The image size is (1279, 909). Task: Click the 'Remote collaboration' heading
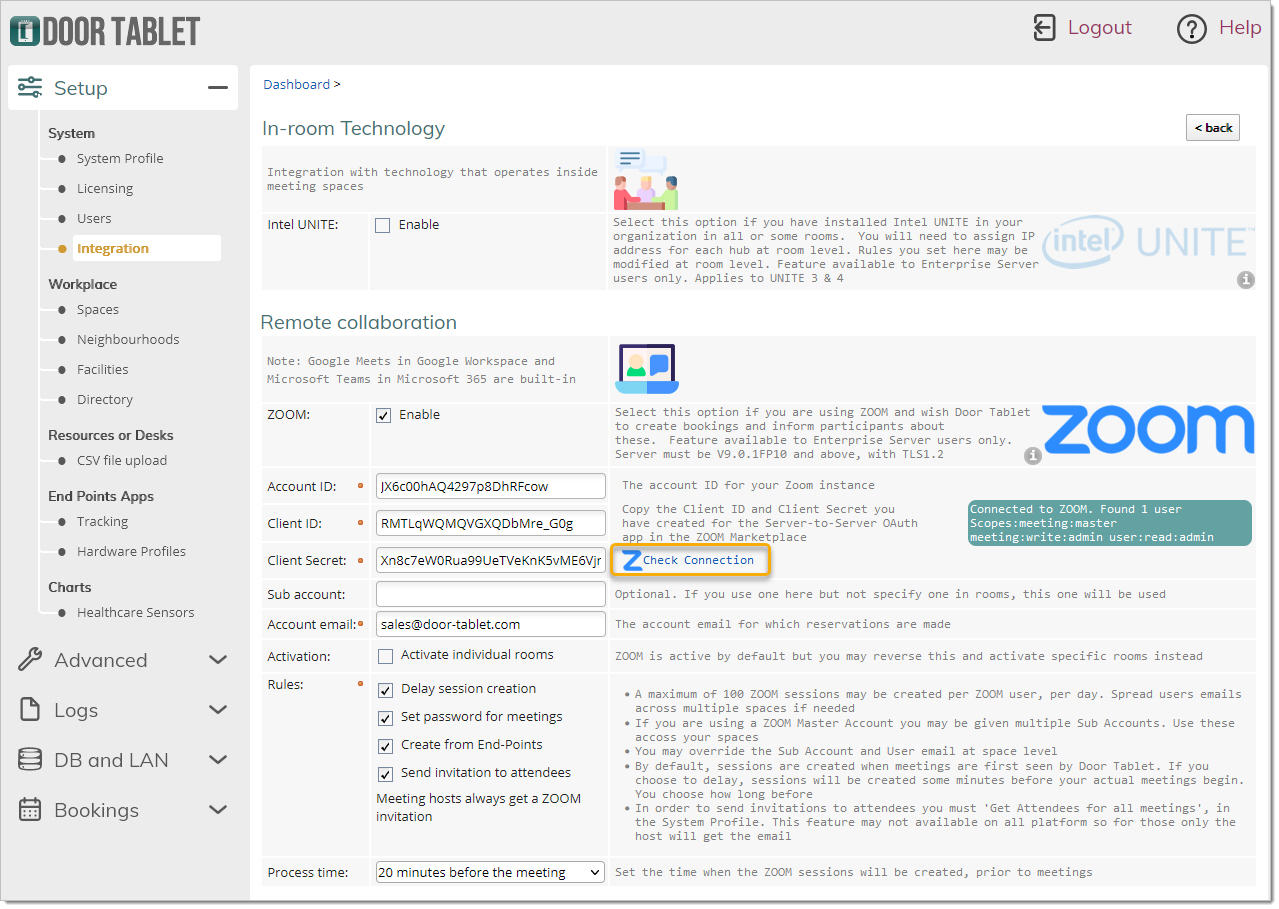pyautogui.click(x=359, y=322)
